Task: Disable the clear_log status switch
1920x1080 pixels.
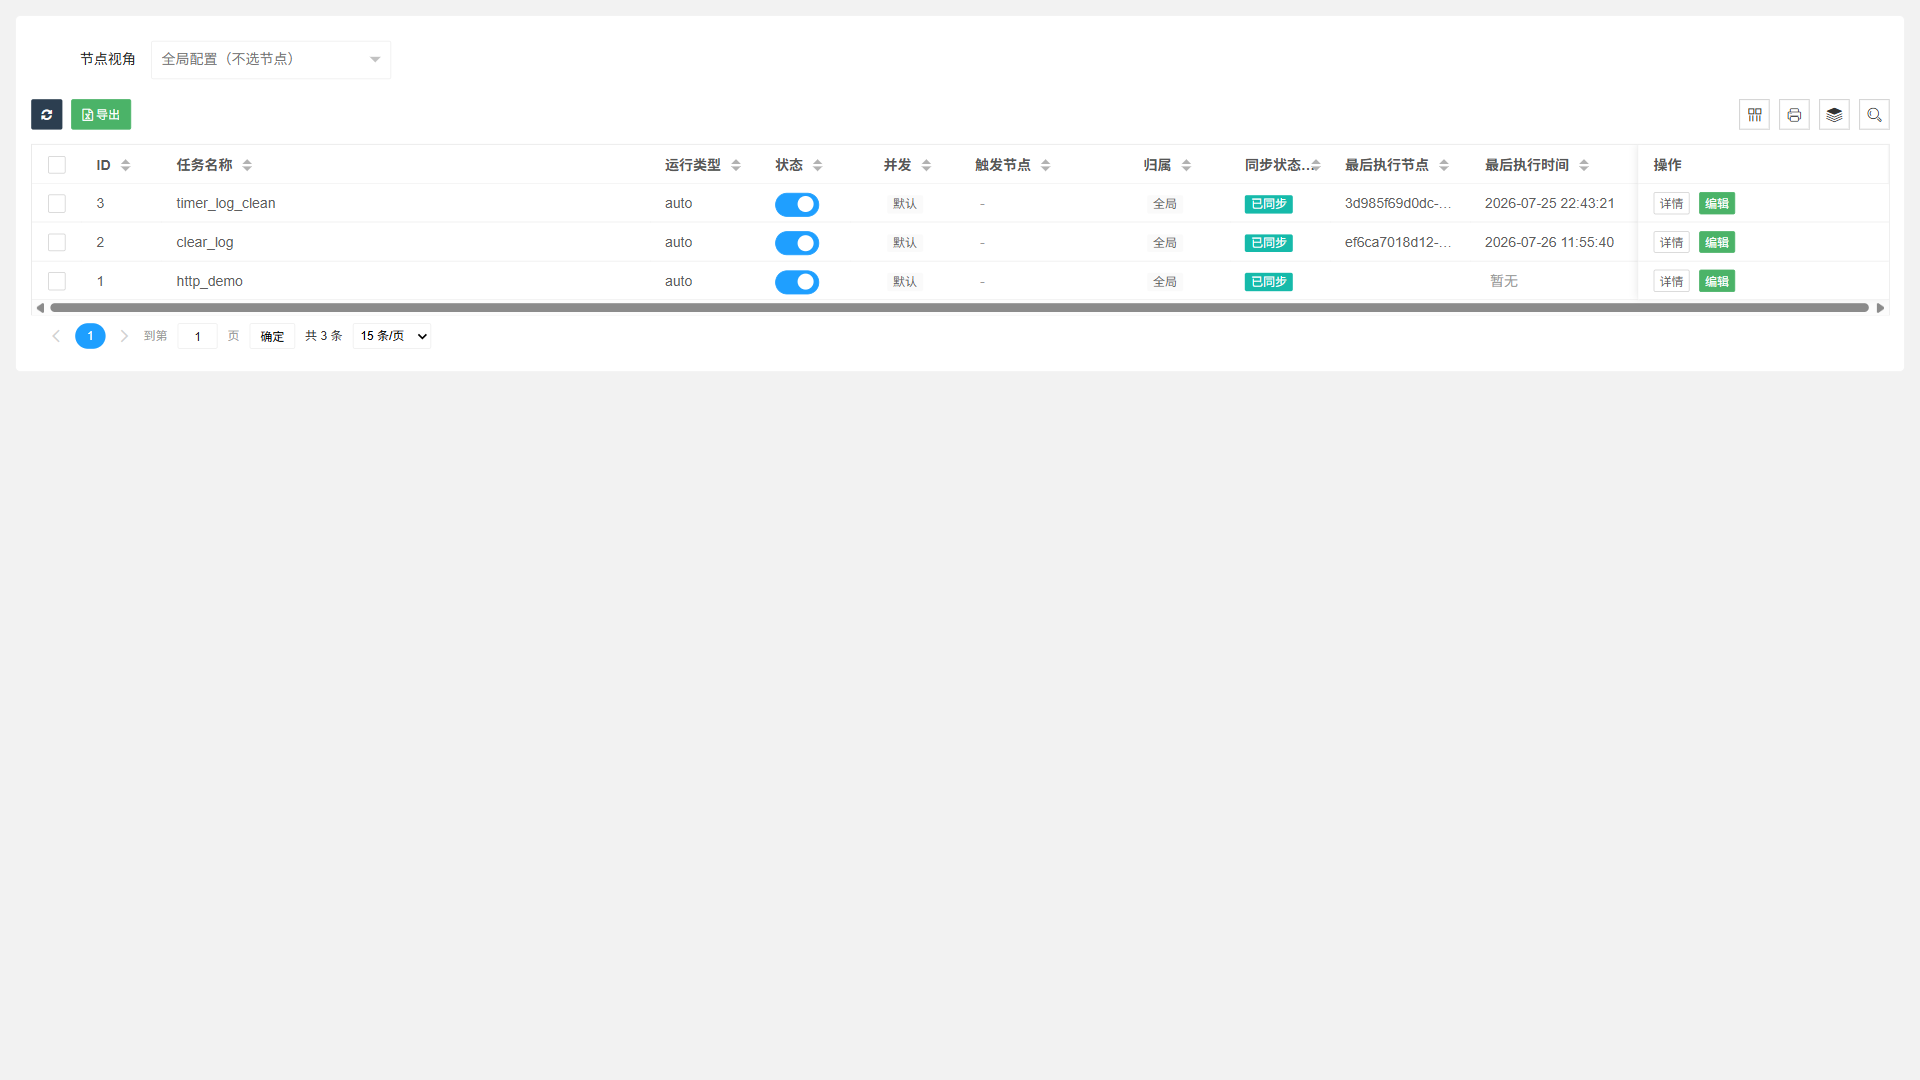Action: click(x=797, y=243)
